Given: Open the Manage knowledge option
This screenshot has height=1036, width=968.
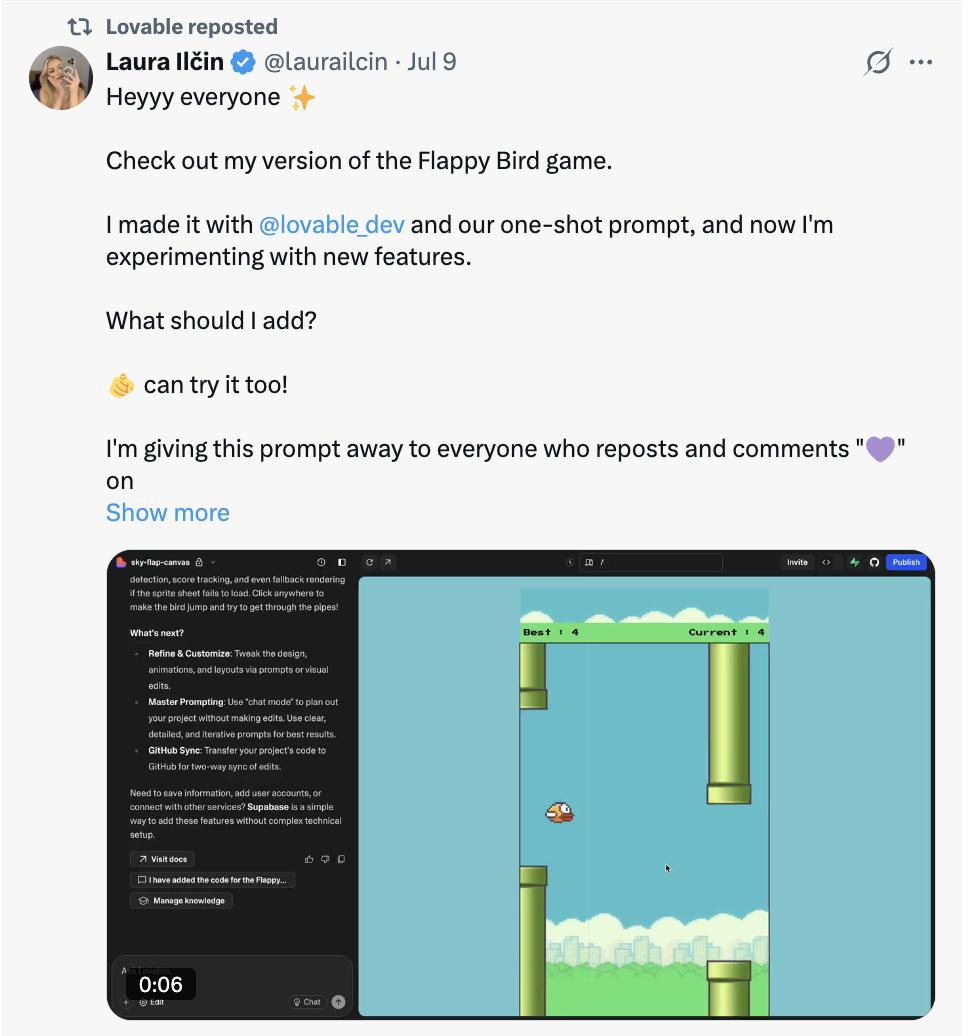Looking at the screenshot, I should (182, 901).
